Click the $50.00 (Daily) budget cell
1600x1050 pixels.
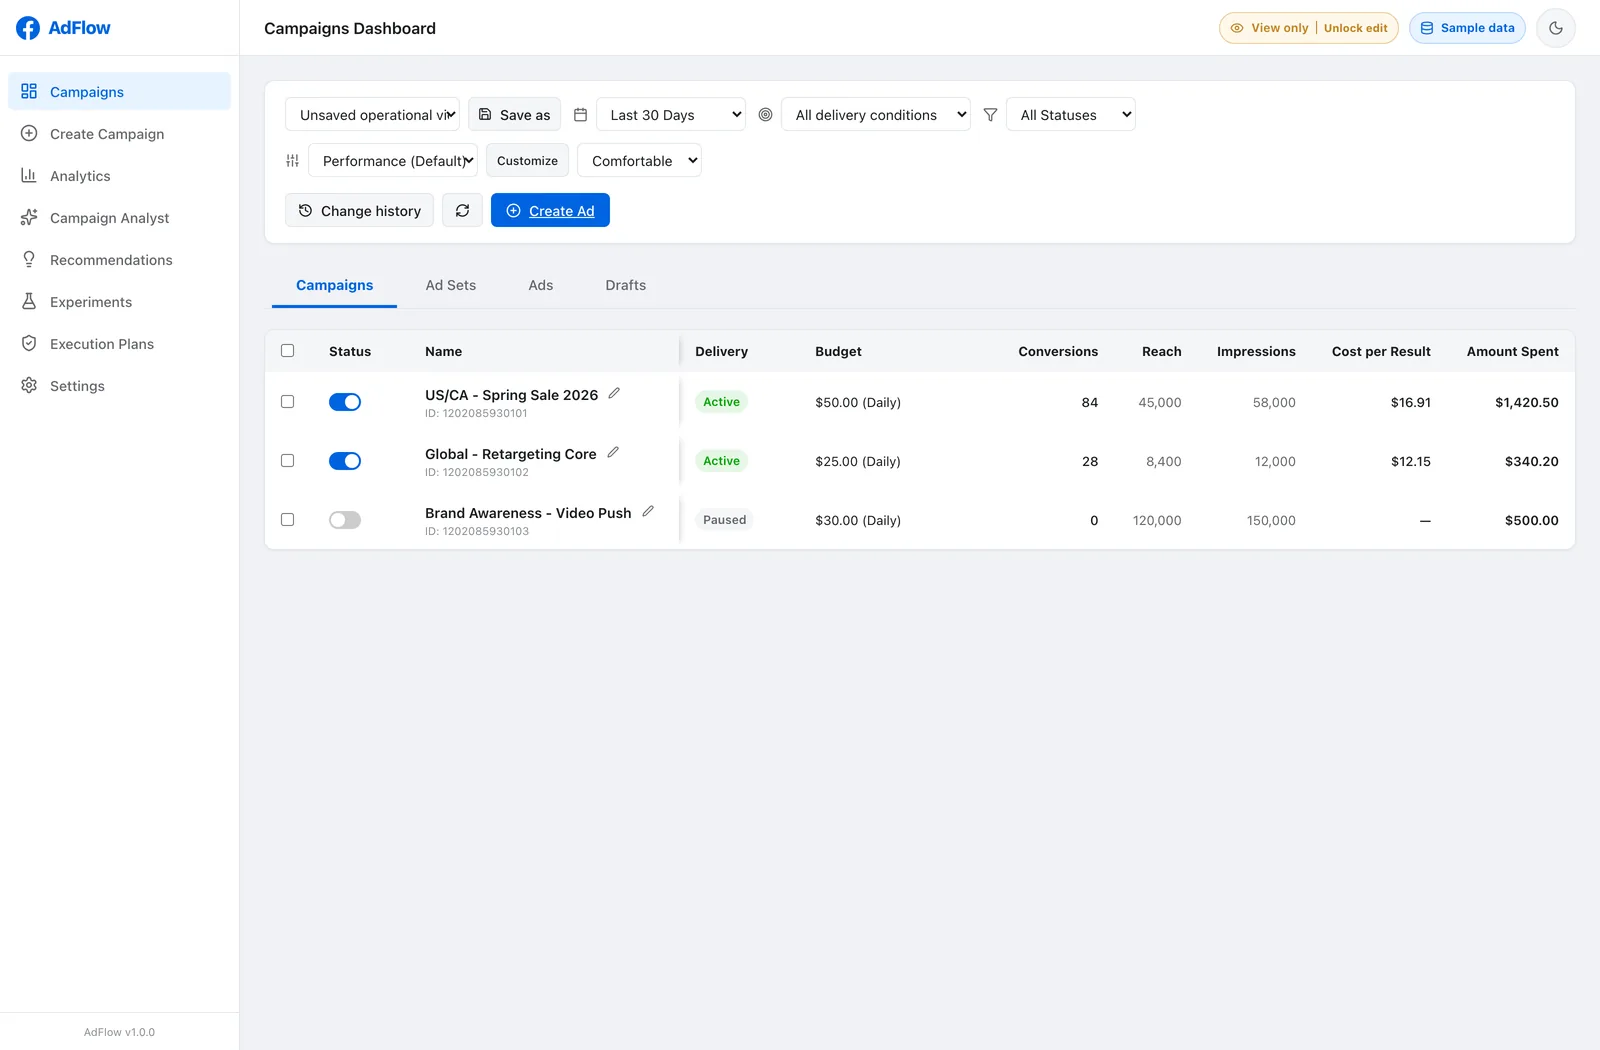pyautogui.click(x=858, y=402)
